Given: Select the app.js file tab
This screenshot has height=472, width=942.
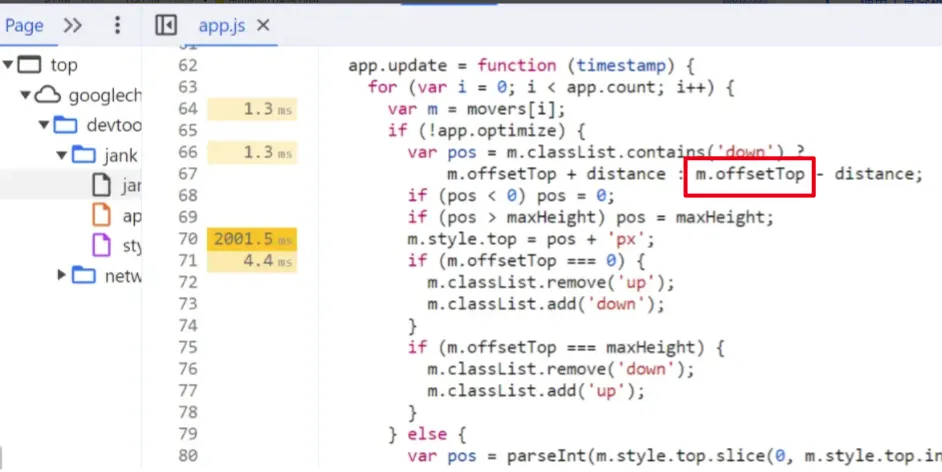Looking at the screenshot, I should [x=221, y=25].
